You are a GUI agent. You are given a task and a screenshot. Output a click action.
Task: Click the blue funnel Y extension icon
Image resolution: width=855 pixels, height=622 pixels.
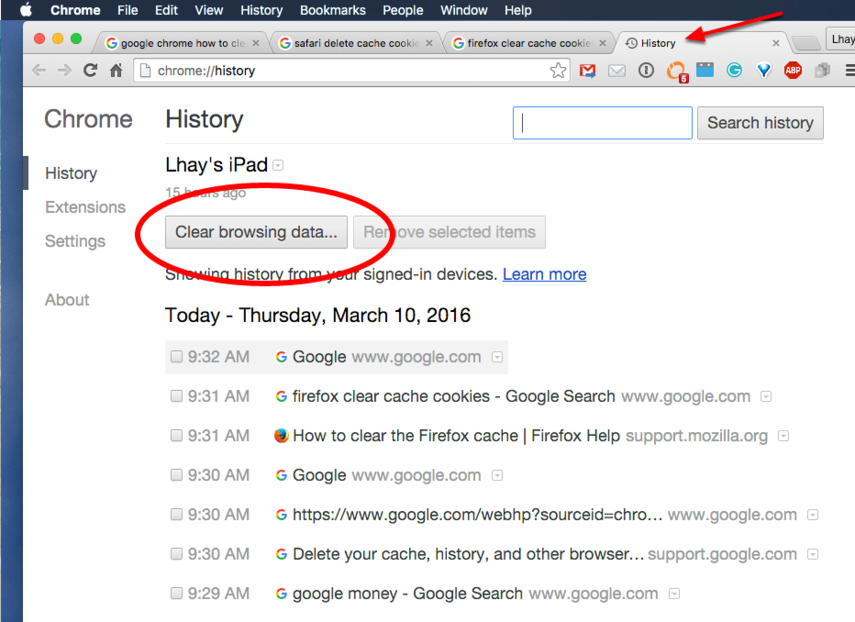(764, 70)
